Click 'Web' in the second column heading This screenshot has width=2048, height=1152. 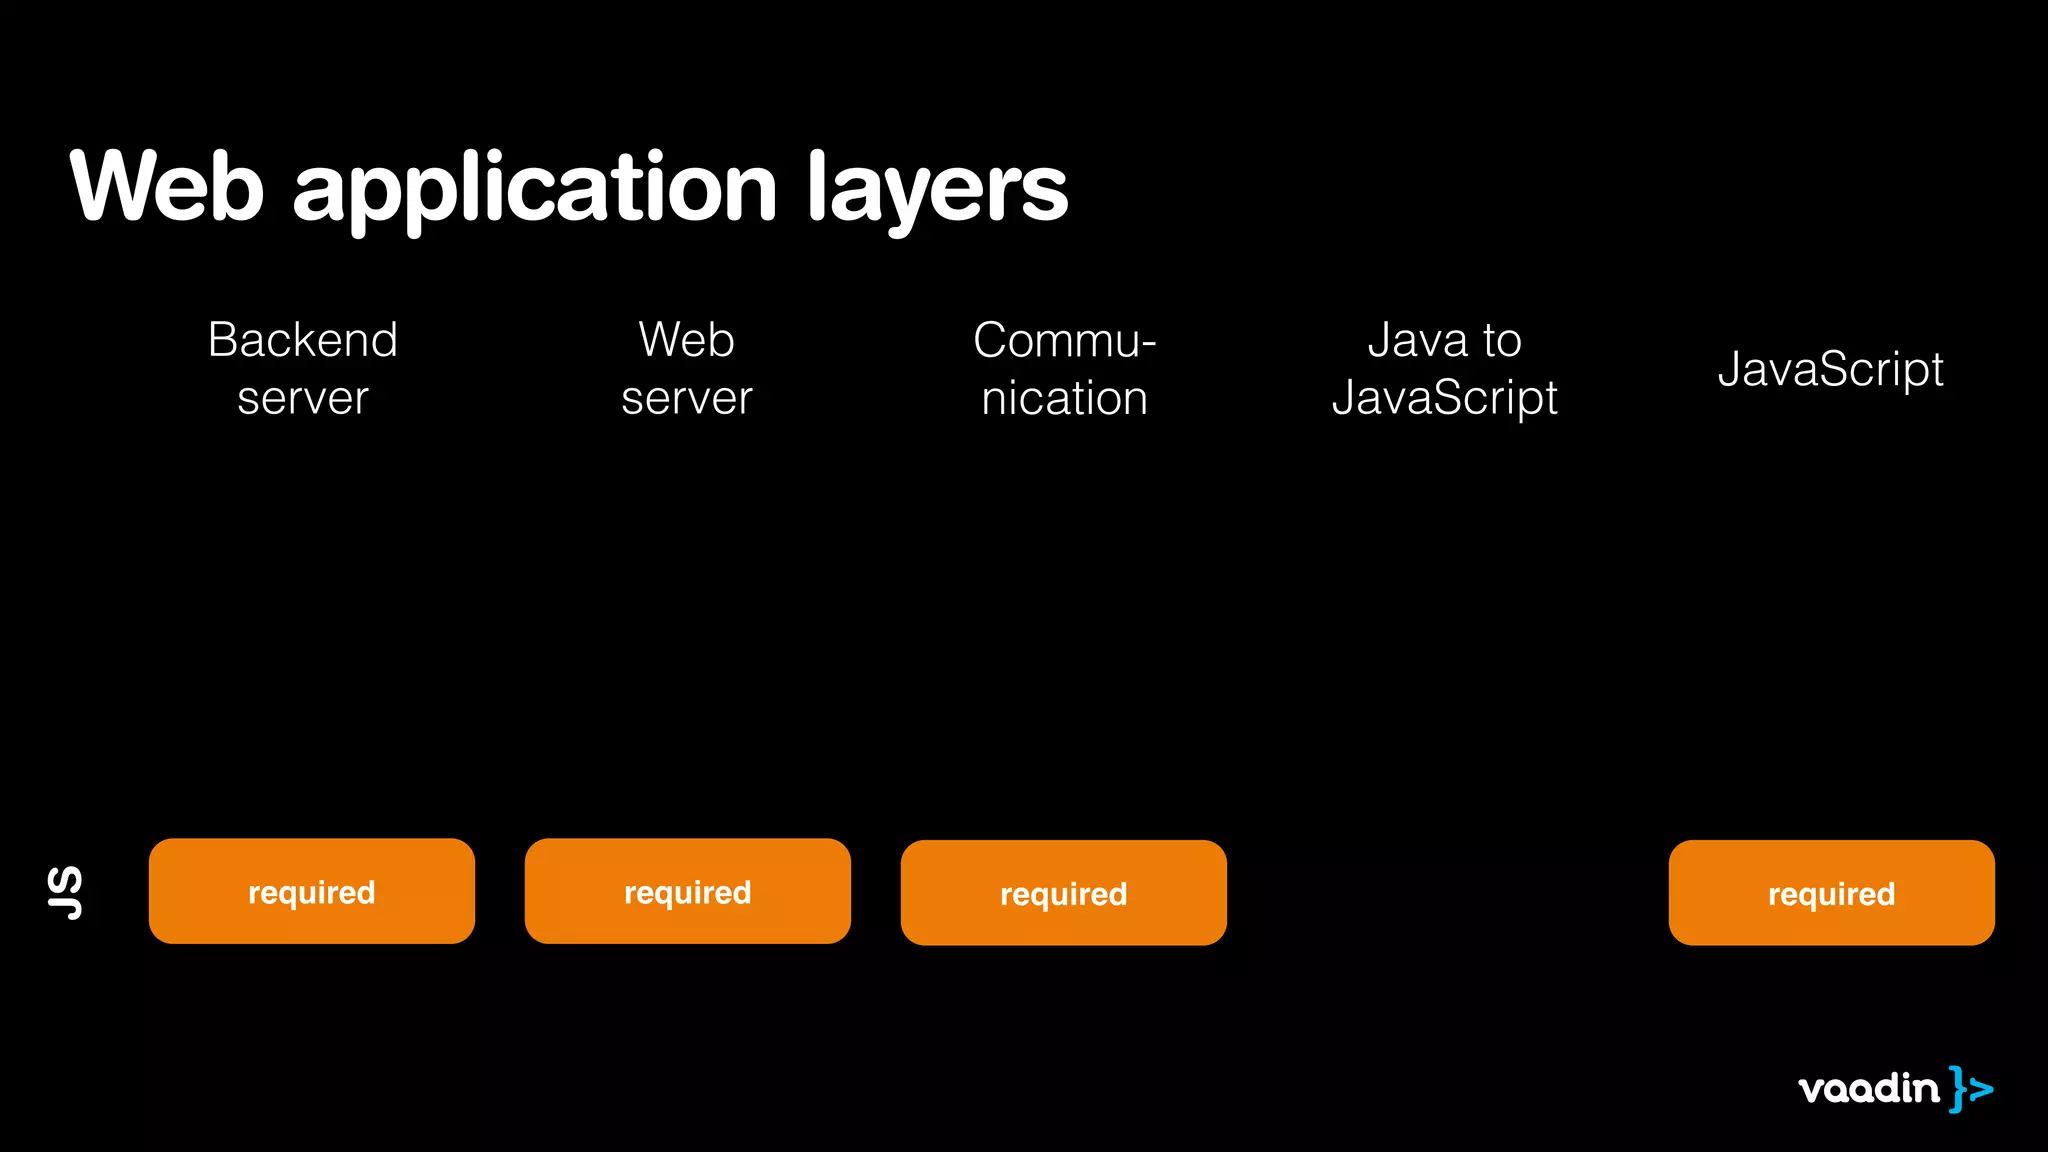pos(687,340)
